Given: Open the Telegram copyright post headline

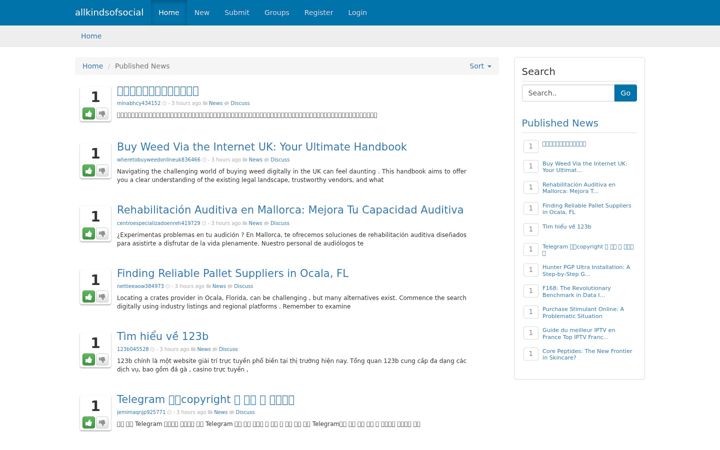Looking at the screenshot, I should (205, 399).
